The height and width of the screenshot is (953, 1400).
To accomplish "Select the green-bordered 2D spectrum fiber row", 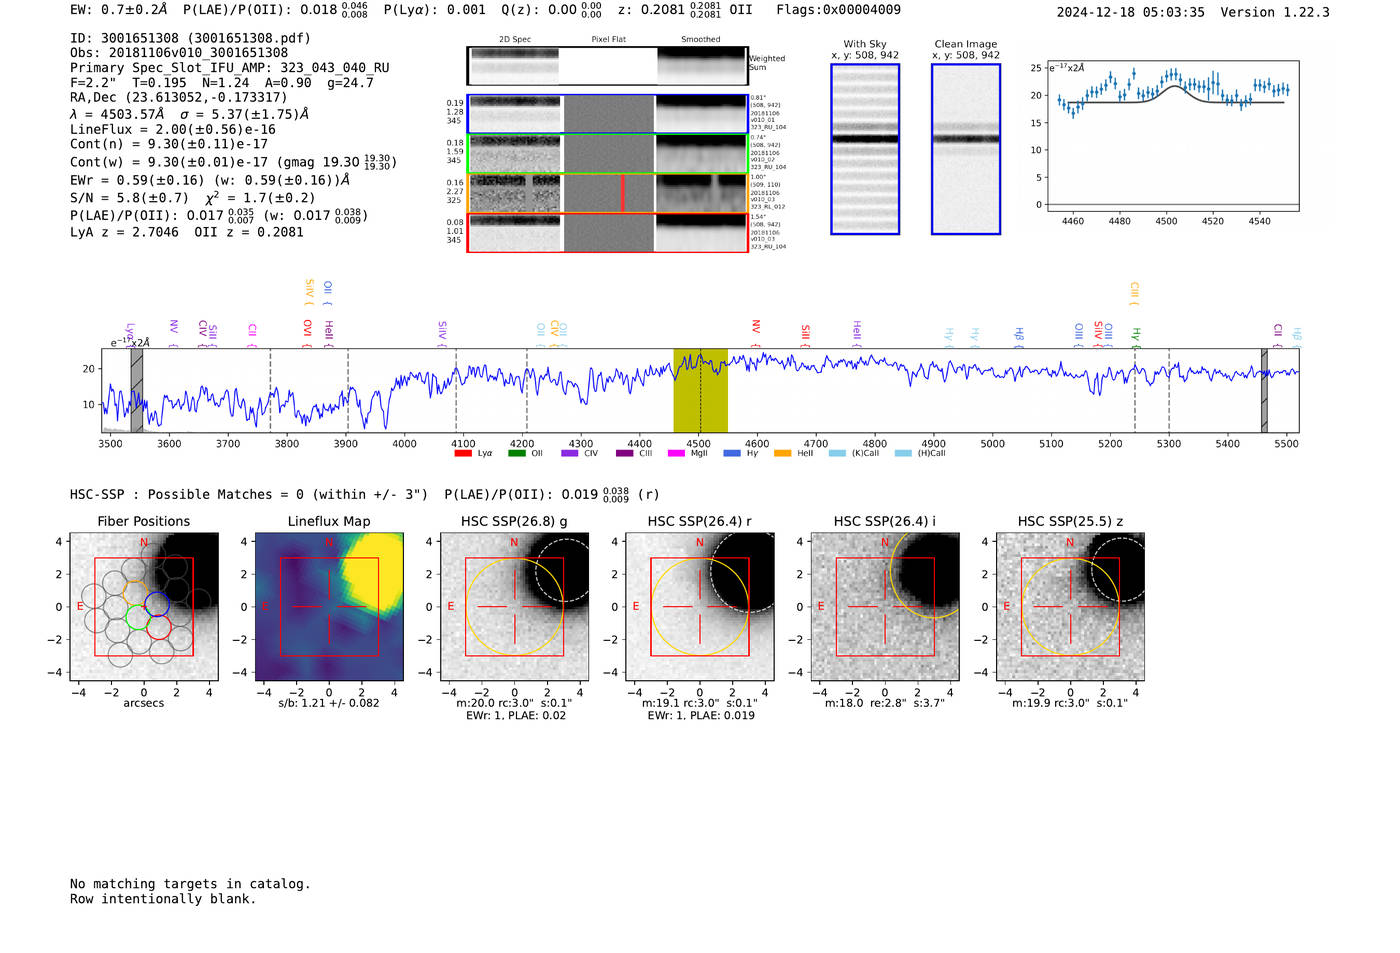I will click(607, 153).
